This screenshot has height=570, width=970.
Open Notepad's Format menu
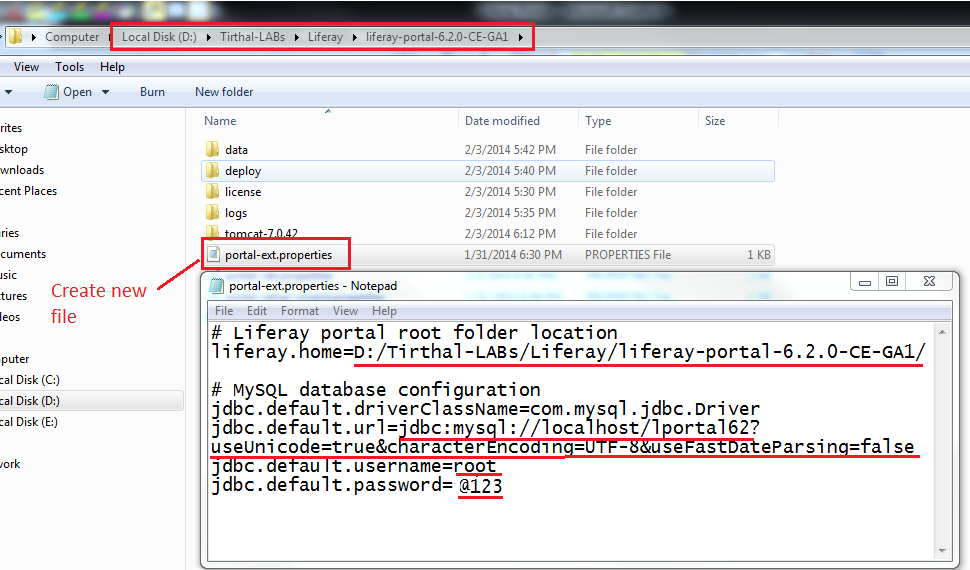[x=300, y=311]
